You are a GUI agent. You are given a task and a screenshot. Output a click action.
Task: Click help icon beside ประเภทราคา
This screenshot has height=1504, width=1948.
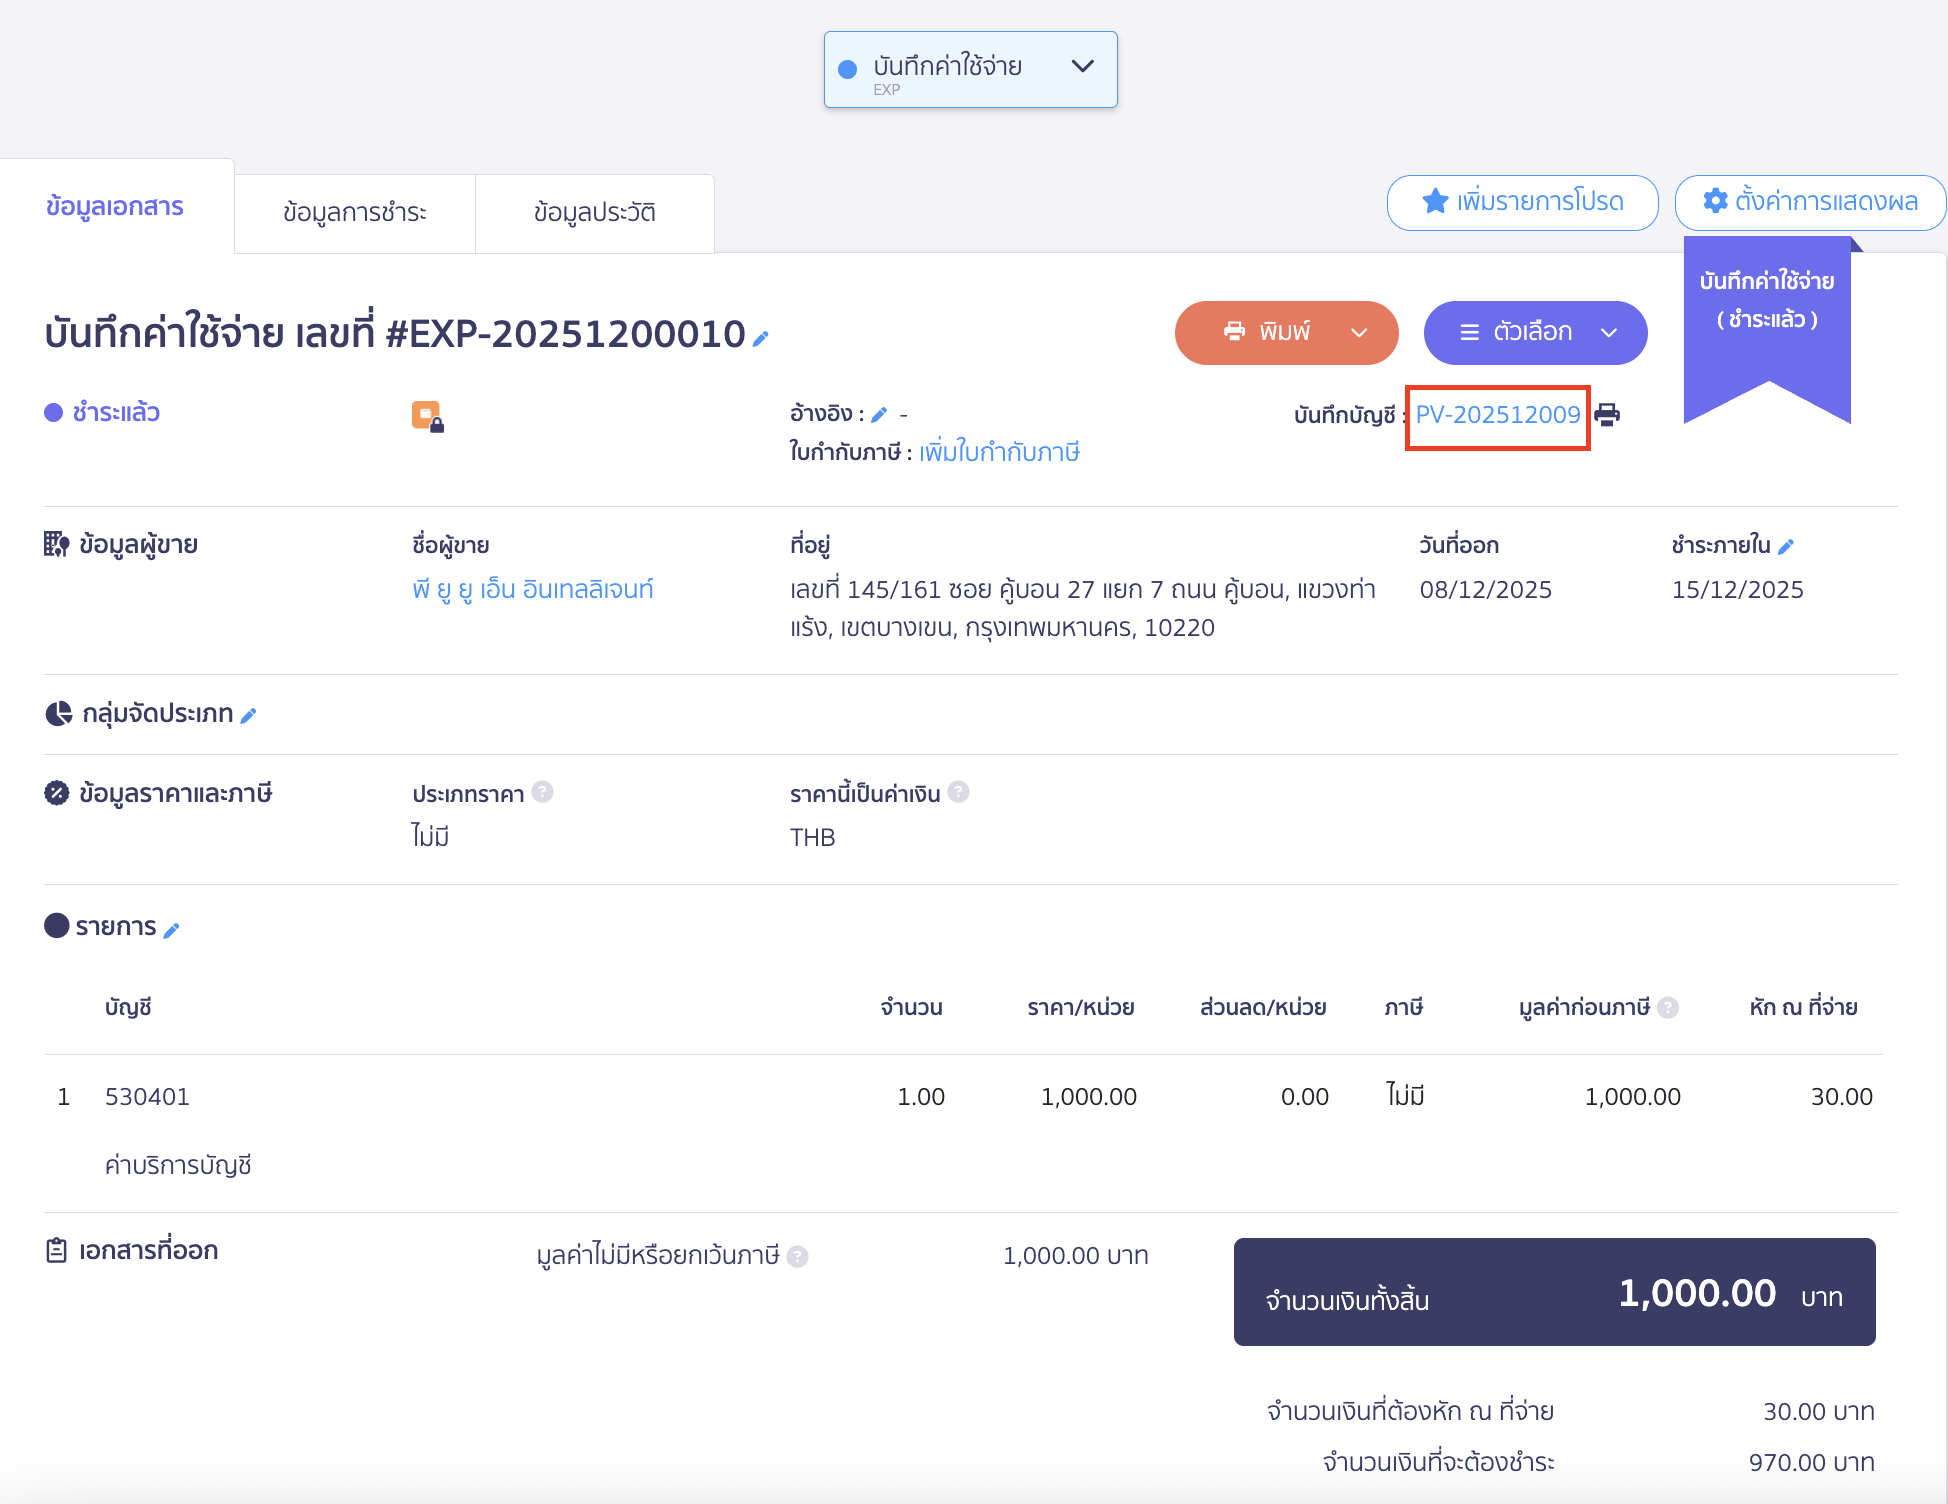(x=542, y=792)
